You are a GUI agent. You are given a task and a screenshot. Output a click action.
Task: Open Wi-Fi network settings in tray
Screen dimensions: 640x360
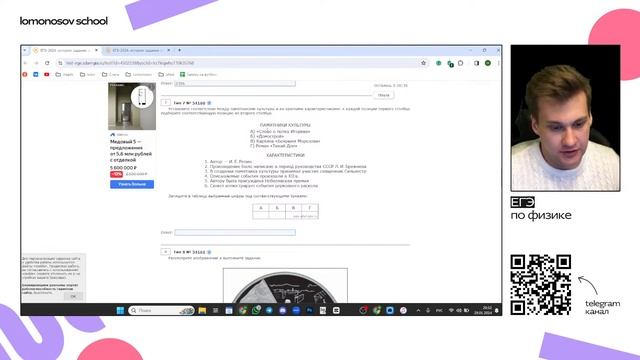tap(451, 311)
